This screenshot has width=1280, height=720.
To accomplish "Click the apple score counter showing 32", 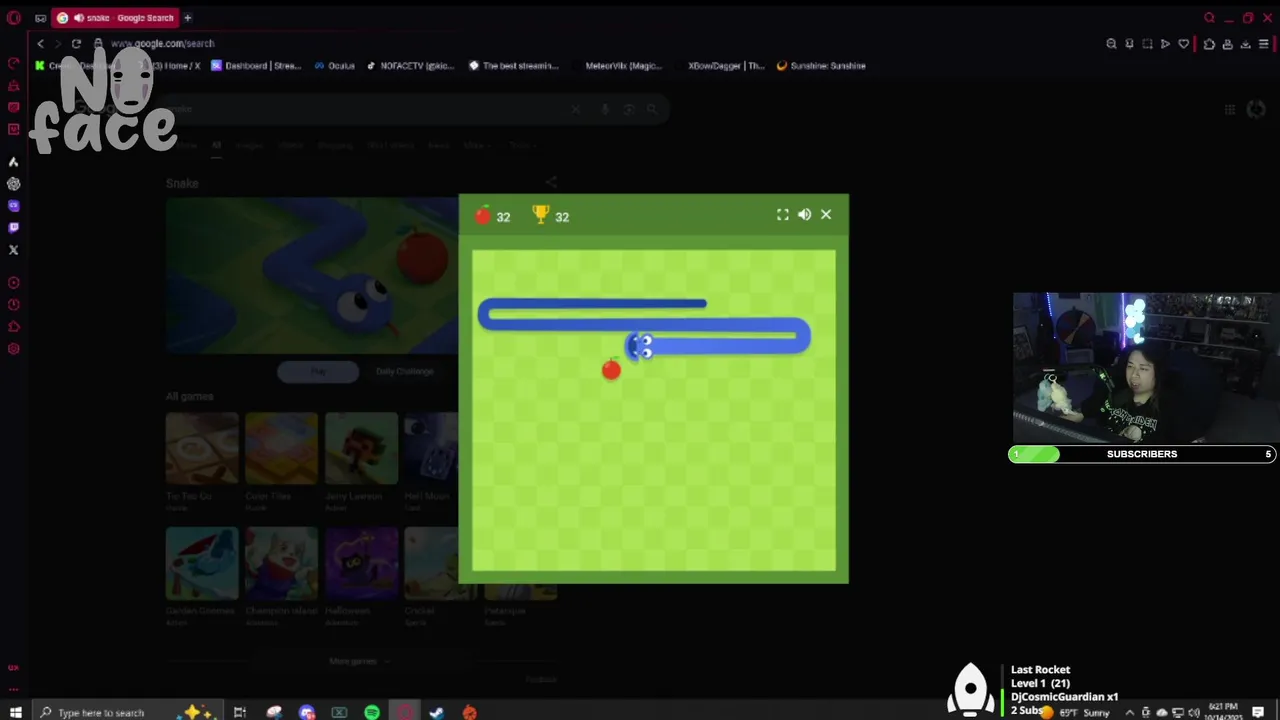I will (492, 216).
